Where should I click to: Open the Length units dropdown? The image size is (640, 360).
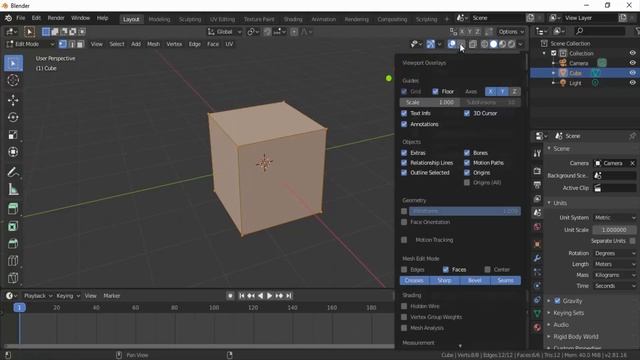click(614, 264)
